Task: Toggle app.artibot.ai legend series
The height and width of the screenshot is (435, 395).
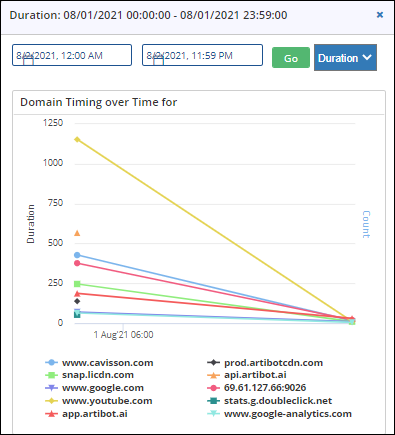Action: point(86,414)
